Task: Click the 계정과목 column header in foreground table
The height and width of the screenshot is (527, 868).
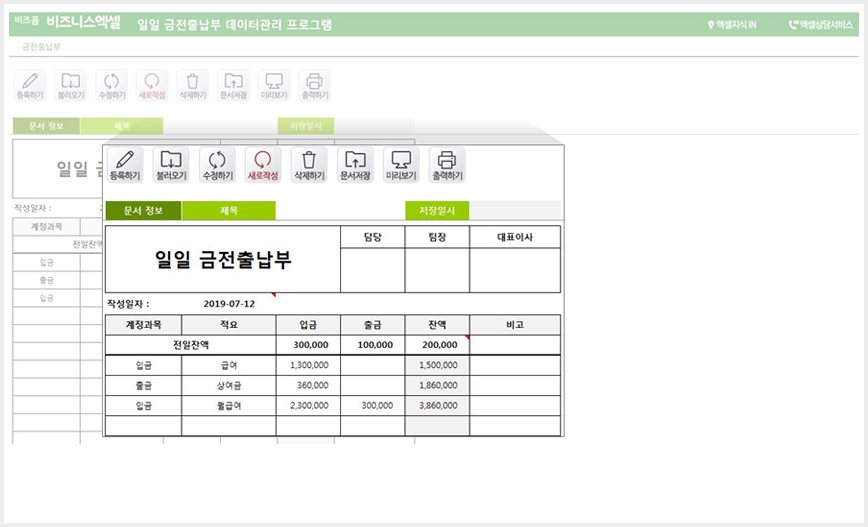Action: coord(143,325)
